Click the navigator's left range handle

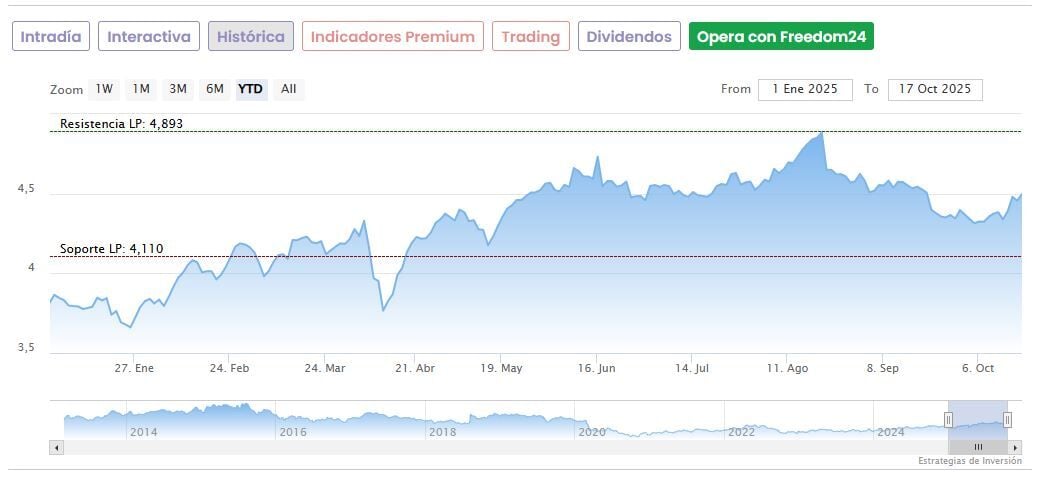(x=949, y=420)
